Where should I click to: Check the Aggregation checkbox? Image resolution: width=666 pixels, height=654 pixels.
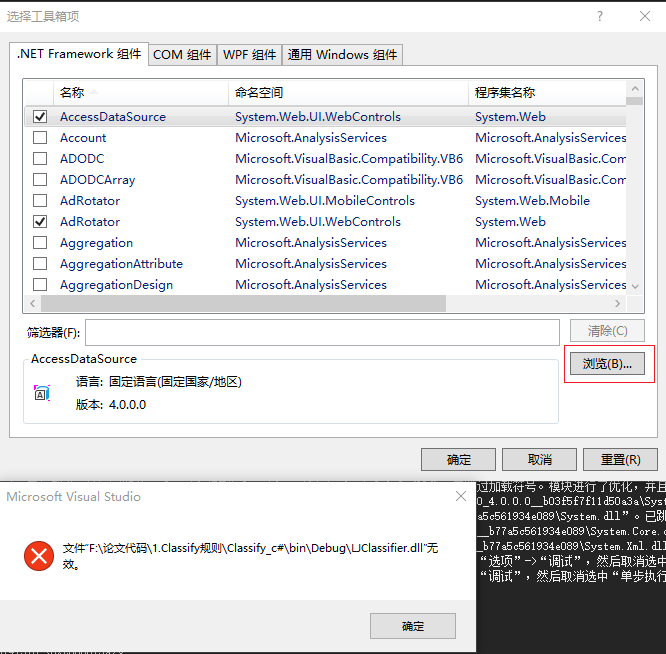[x=40, y=242]
